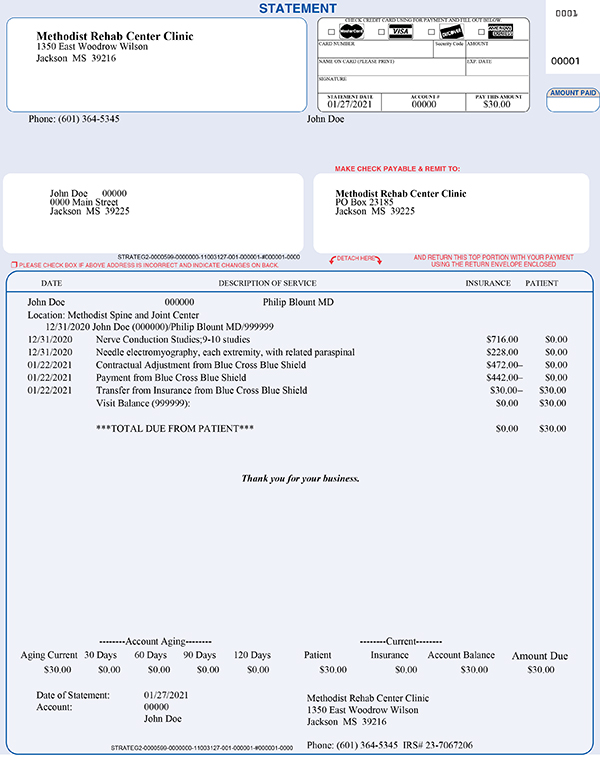The image size is (600, 760).
Task: Click the 60 Days aging label
Action: pos(150,655)
